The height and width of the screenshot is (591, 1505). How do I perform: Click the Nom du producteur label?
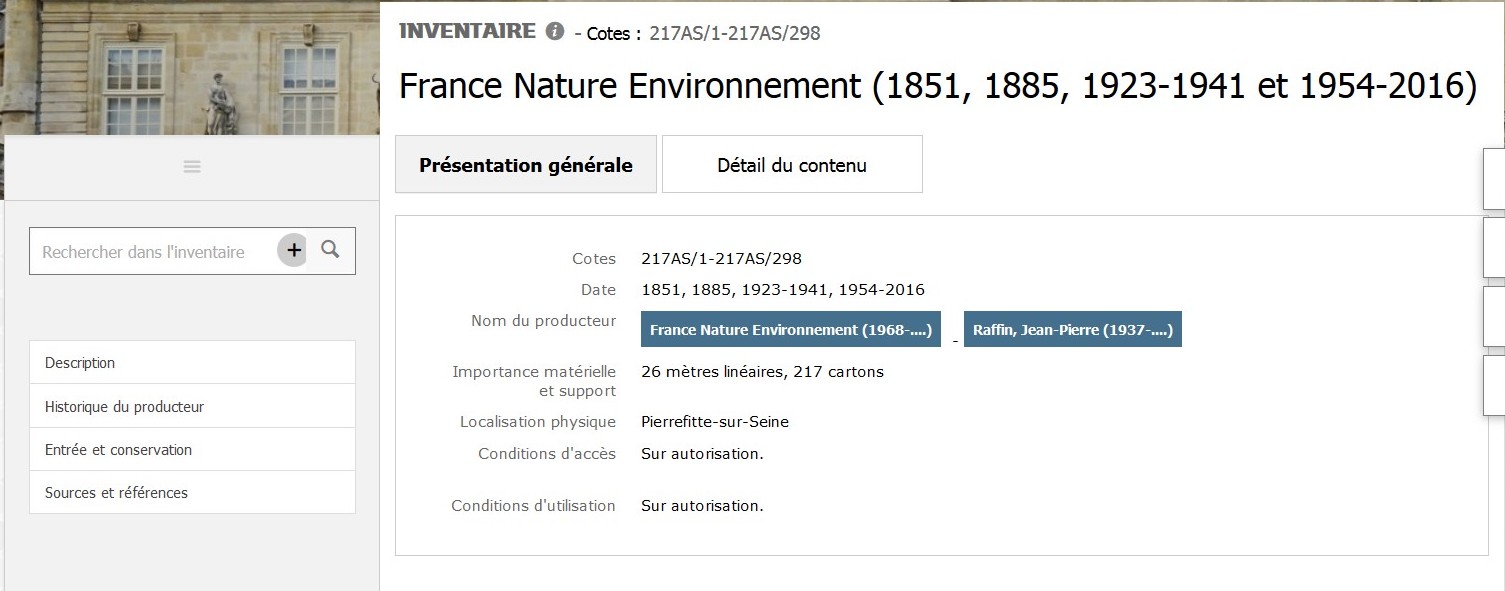(x=544, y=321)
